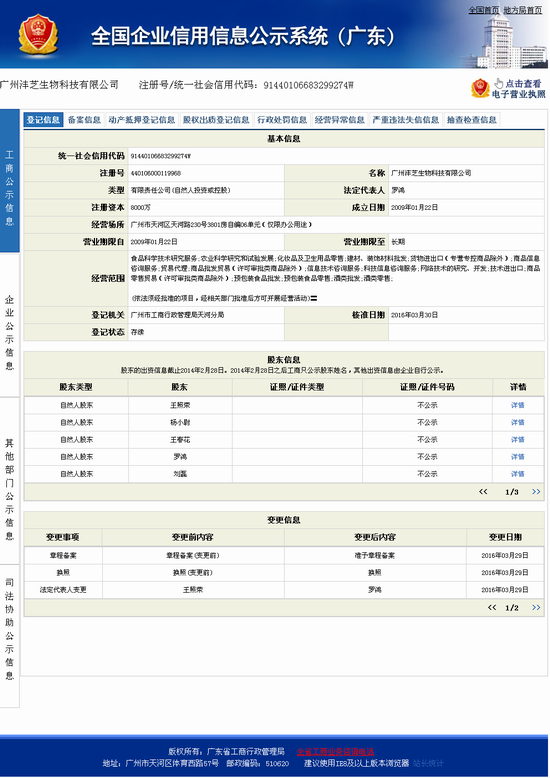Switch to the 备案信息 tab

[84, 120]
